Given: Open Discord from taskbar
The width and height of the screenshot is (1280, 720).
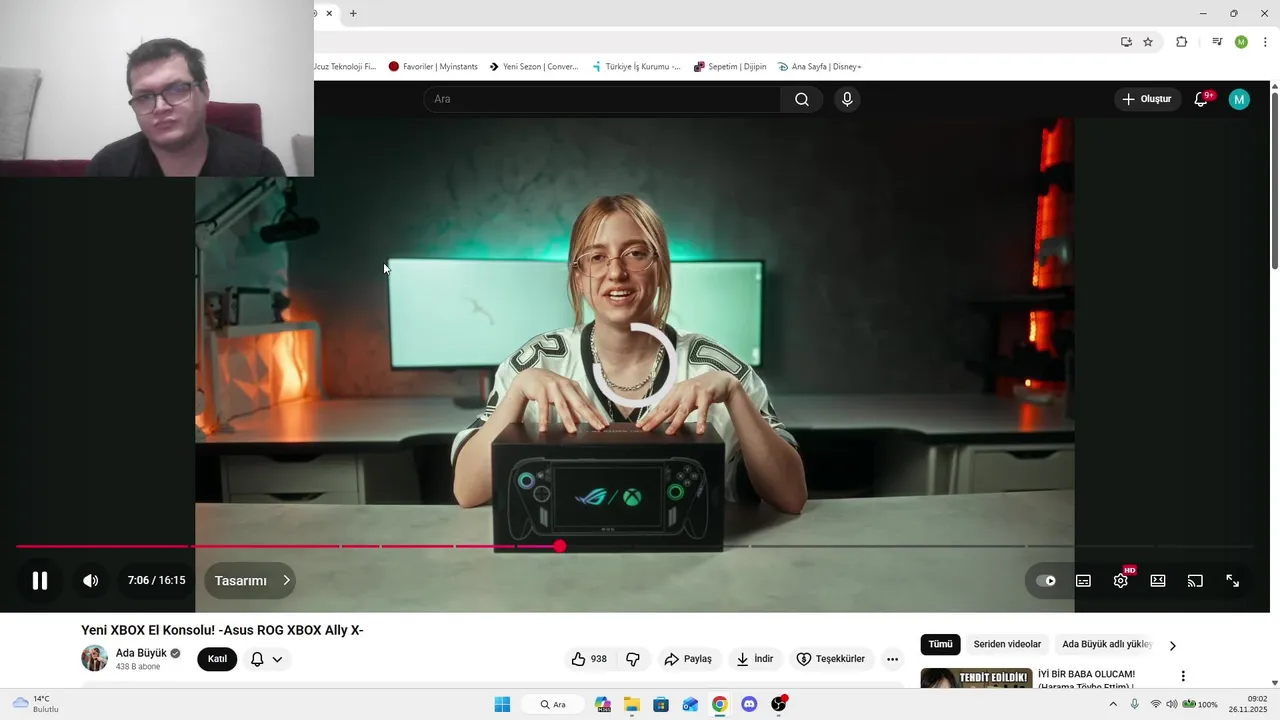Looking at the screenshot, I should (x=749, y=704).
